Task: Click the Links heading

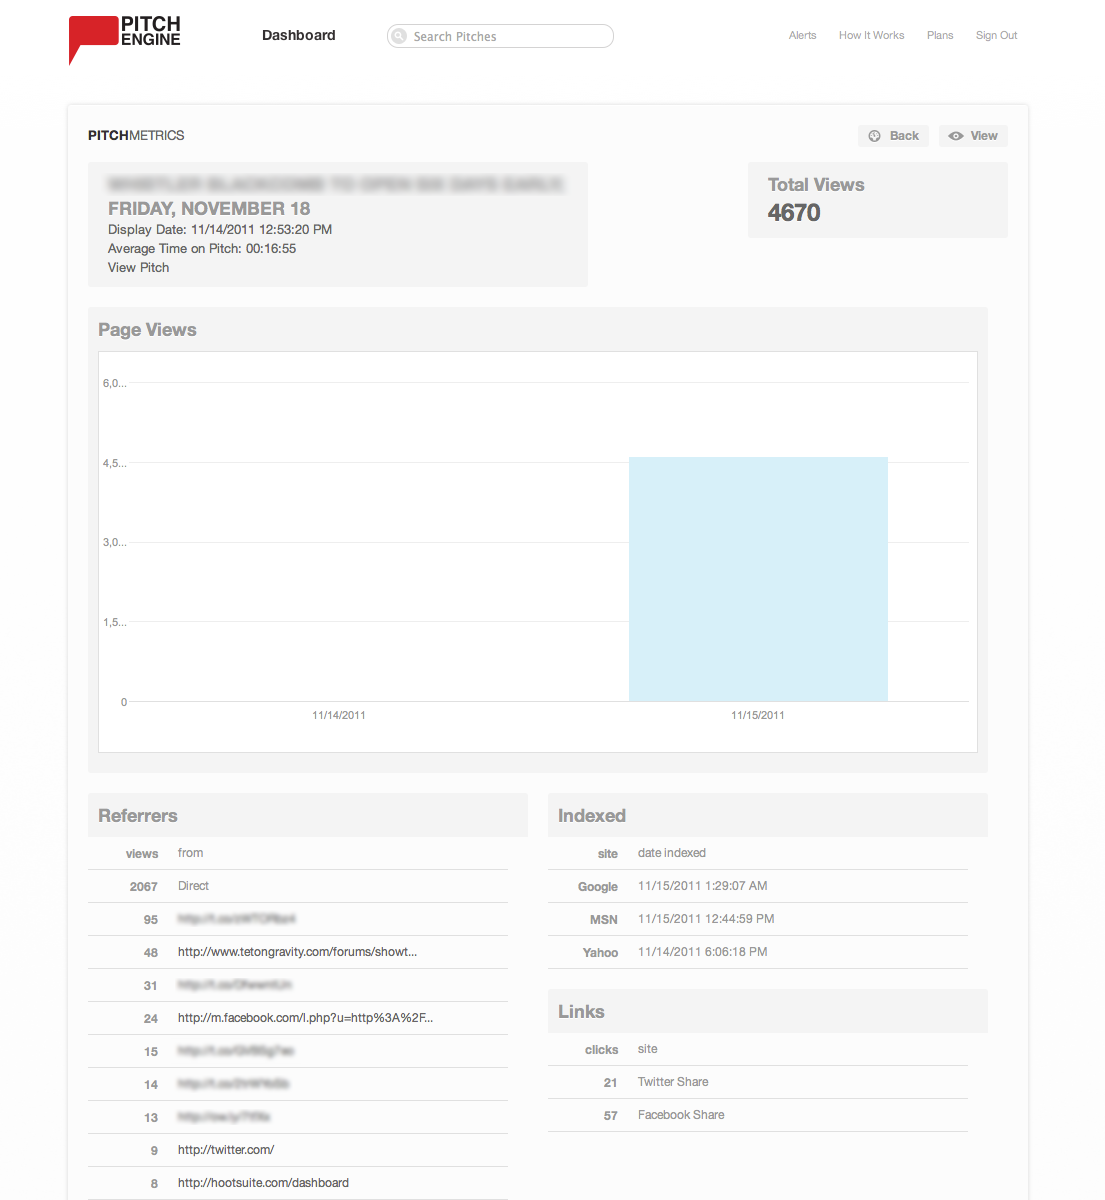Action: pos(581,1012)
